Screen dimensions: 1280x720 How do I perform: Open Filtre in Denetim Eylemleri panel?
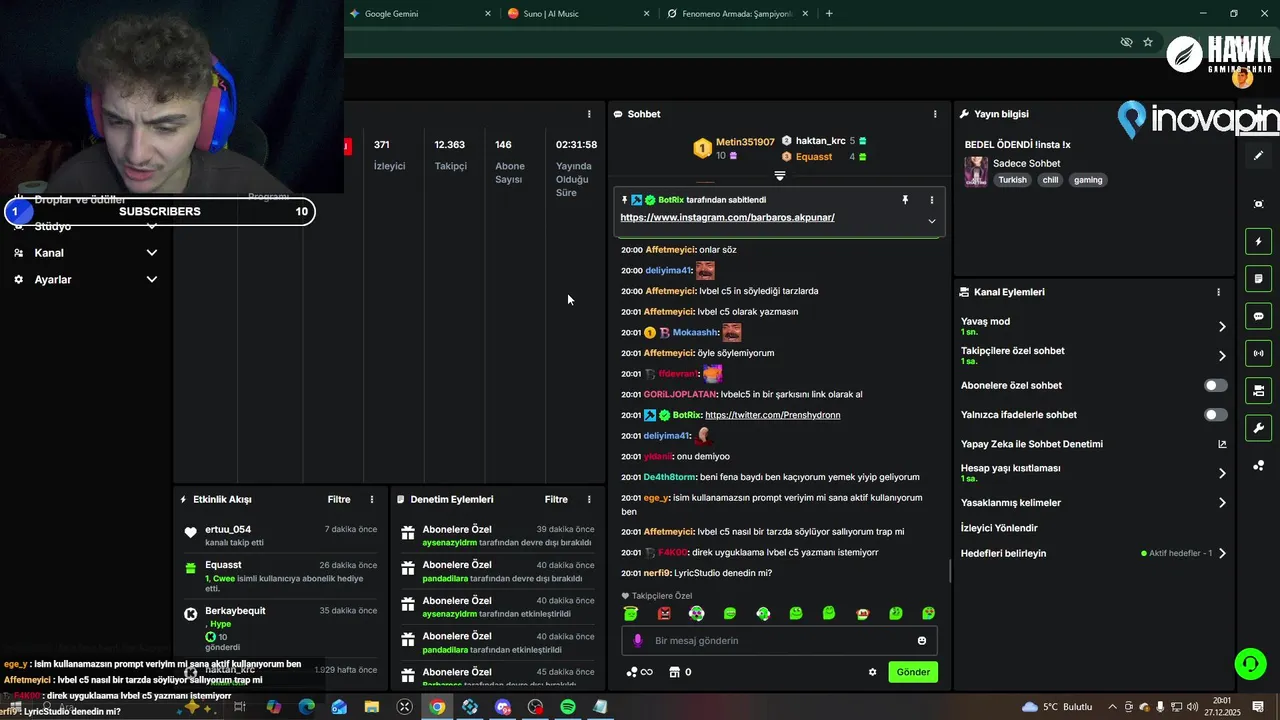[556, 499]
